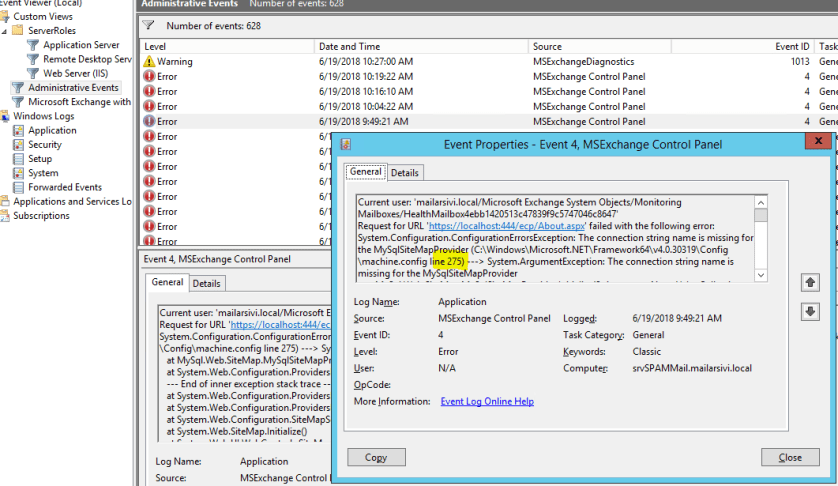This screenshot has width=838, height=486.
Task: Click the filter funnel icon above the event list
Action: coord(149,25)
